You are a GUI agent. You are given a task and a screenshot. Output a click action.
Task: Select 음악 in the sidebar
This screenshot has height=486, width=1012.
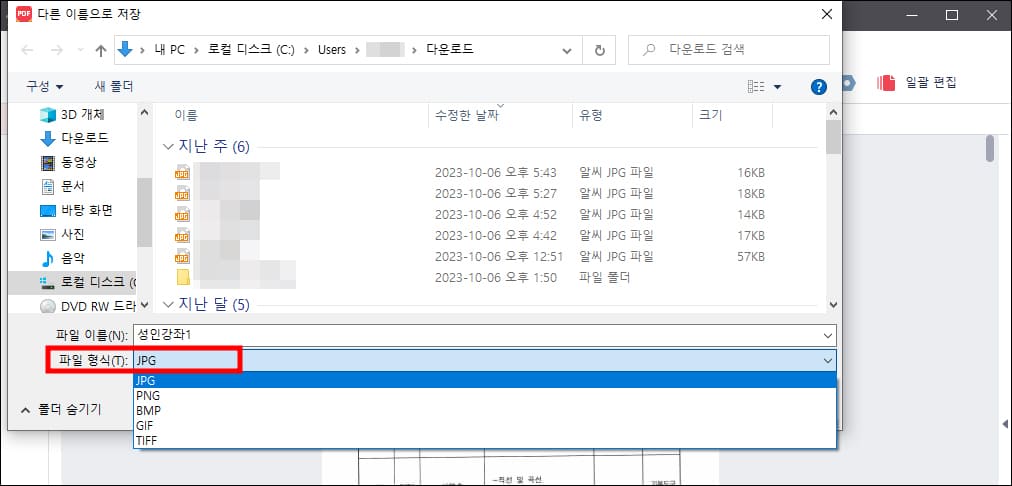pyautogui.click(x=63, y=259)
